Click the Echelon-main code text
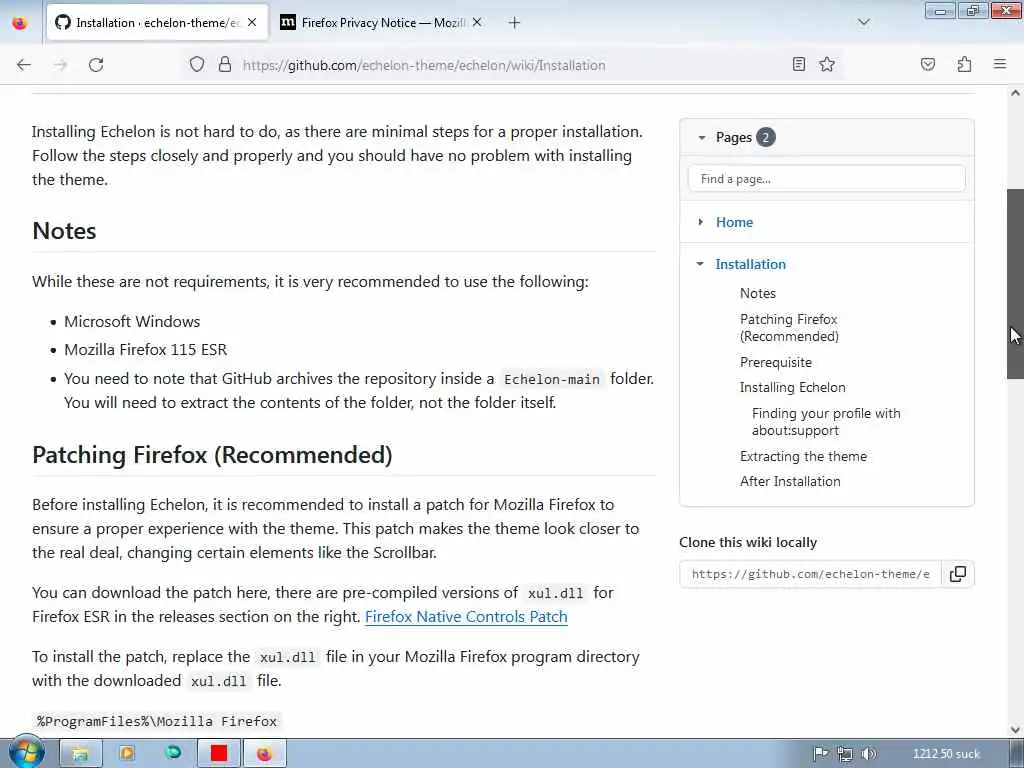This screenshot has width=1024, height=768. pyautogui.click(x=552, y=379)
